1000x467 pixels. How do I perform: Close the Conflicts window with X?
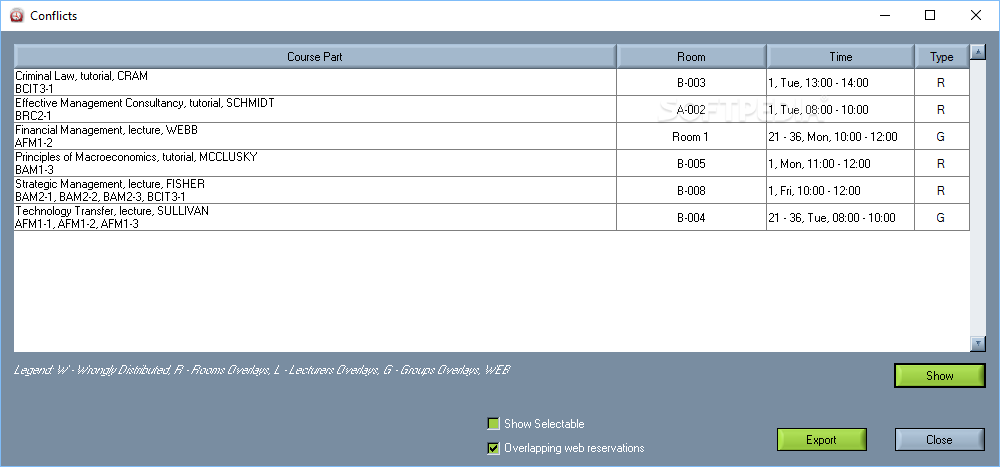(x=976, y=15)
